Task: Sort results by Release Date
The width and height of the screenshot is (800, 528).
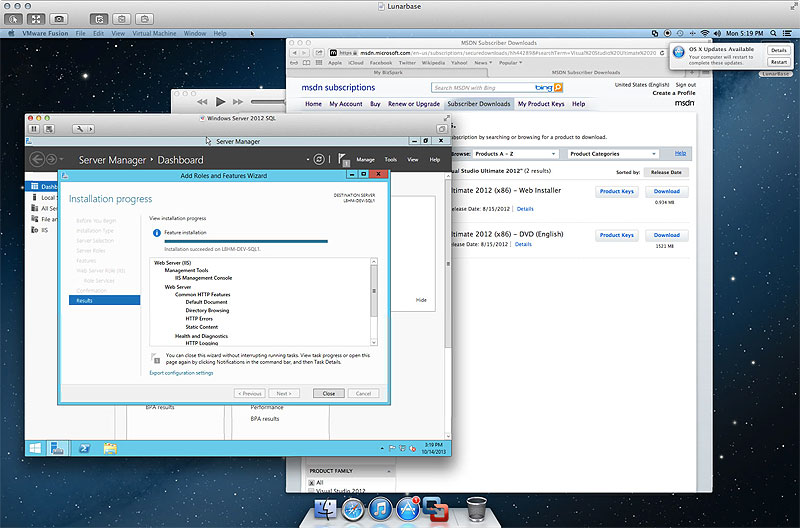Action: pyautogui.click(x=666, y=172)
